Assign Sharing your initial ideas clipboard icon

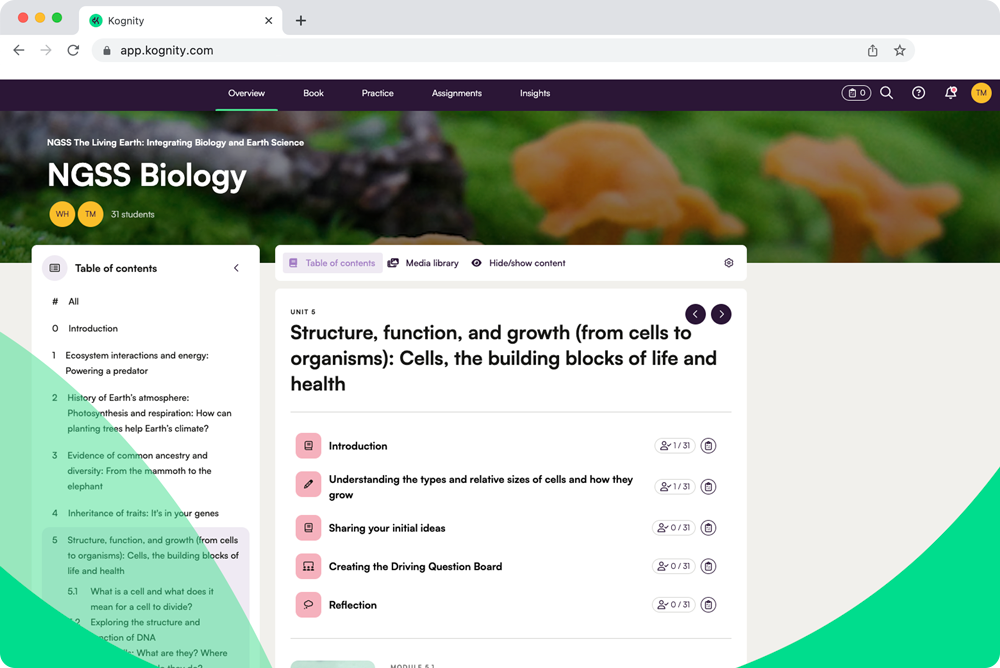(708, 528)
